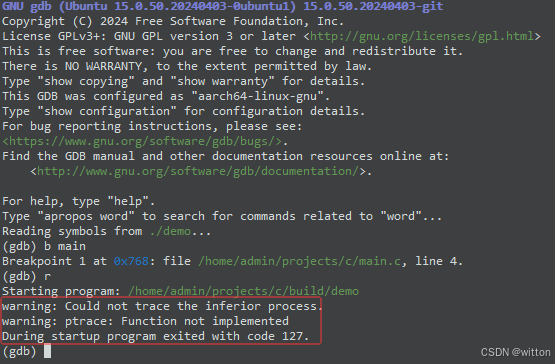Click the breakpoint address 0x768

click(x=131, y=261)
